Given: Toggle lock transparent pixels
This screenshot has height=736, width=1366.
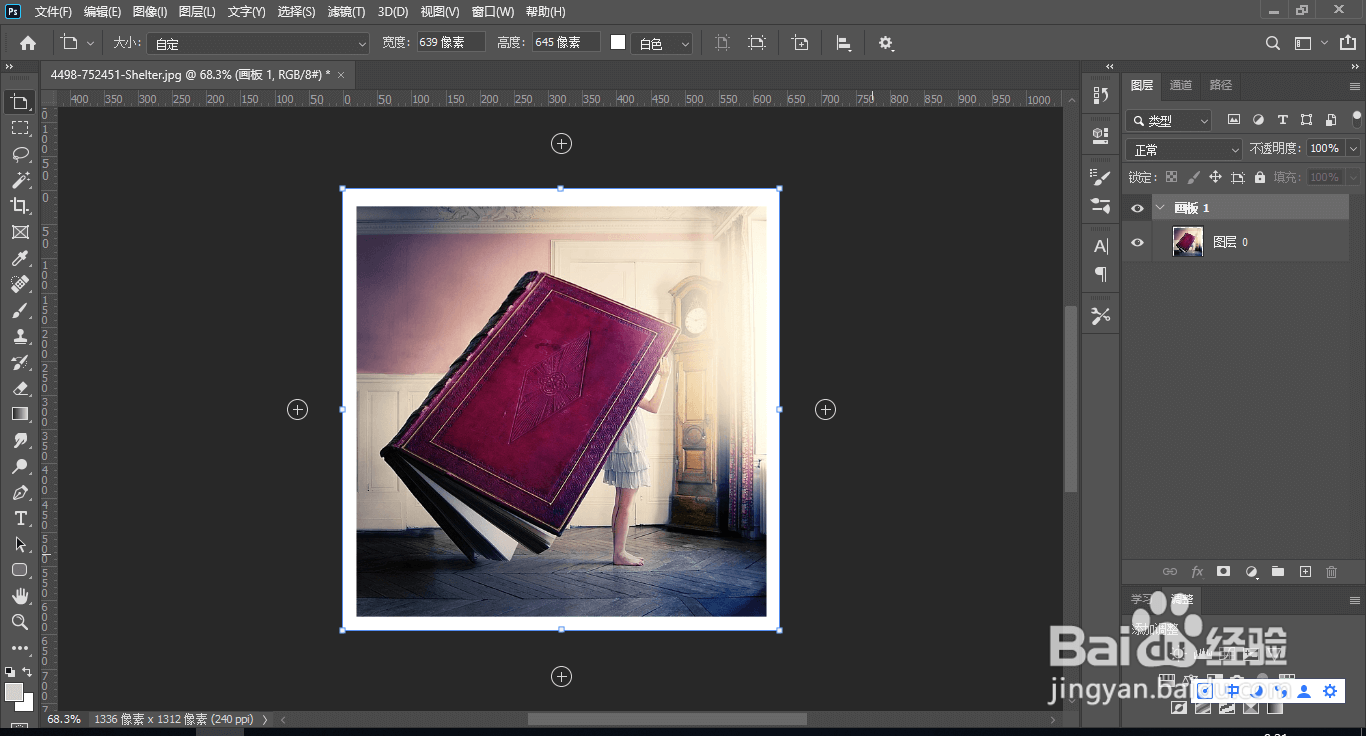Looking at the screenshot, I should [x=1171, y=177].
